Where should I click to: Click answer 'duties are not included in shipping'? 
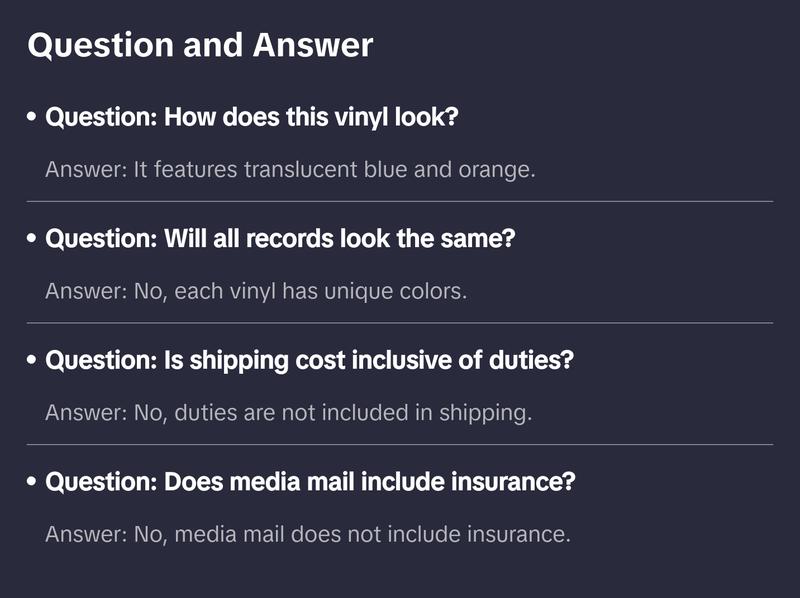pos(288,413)
